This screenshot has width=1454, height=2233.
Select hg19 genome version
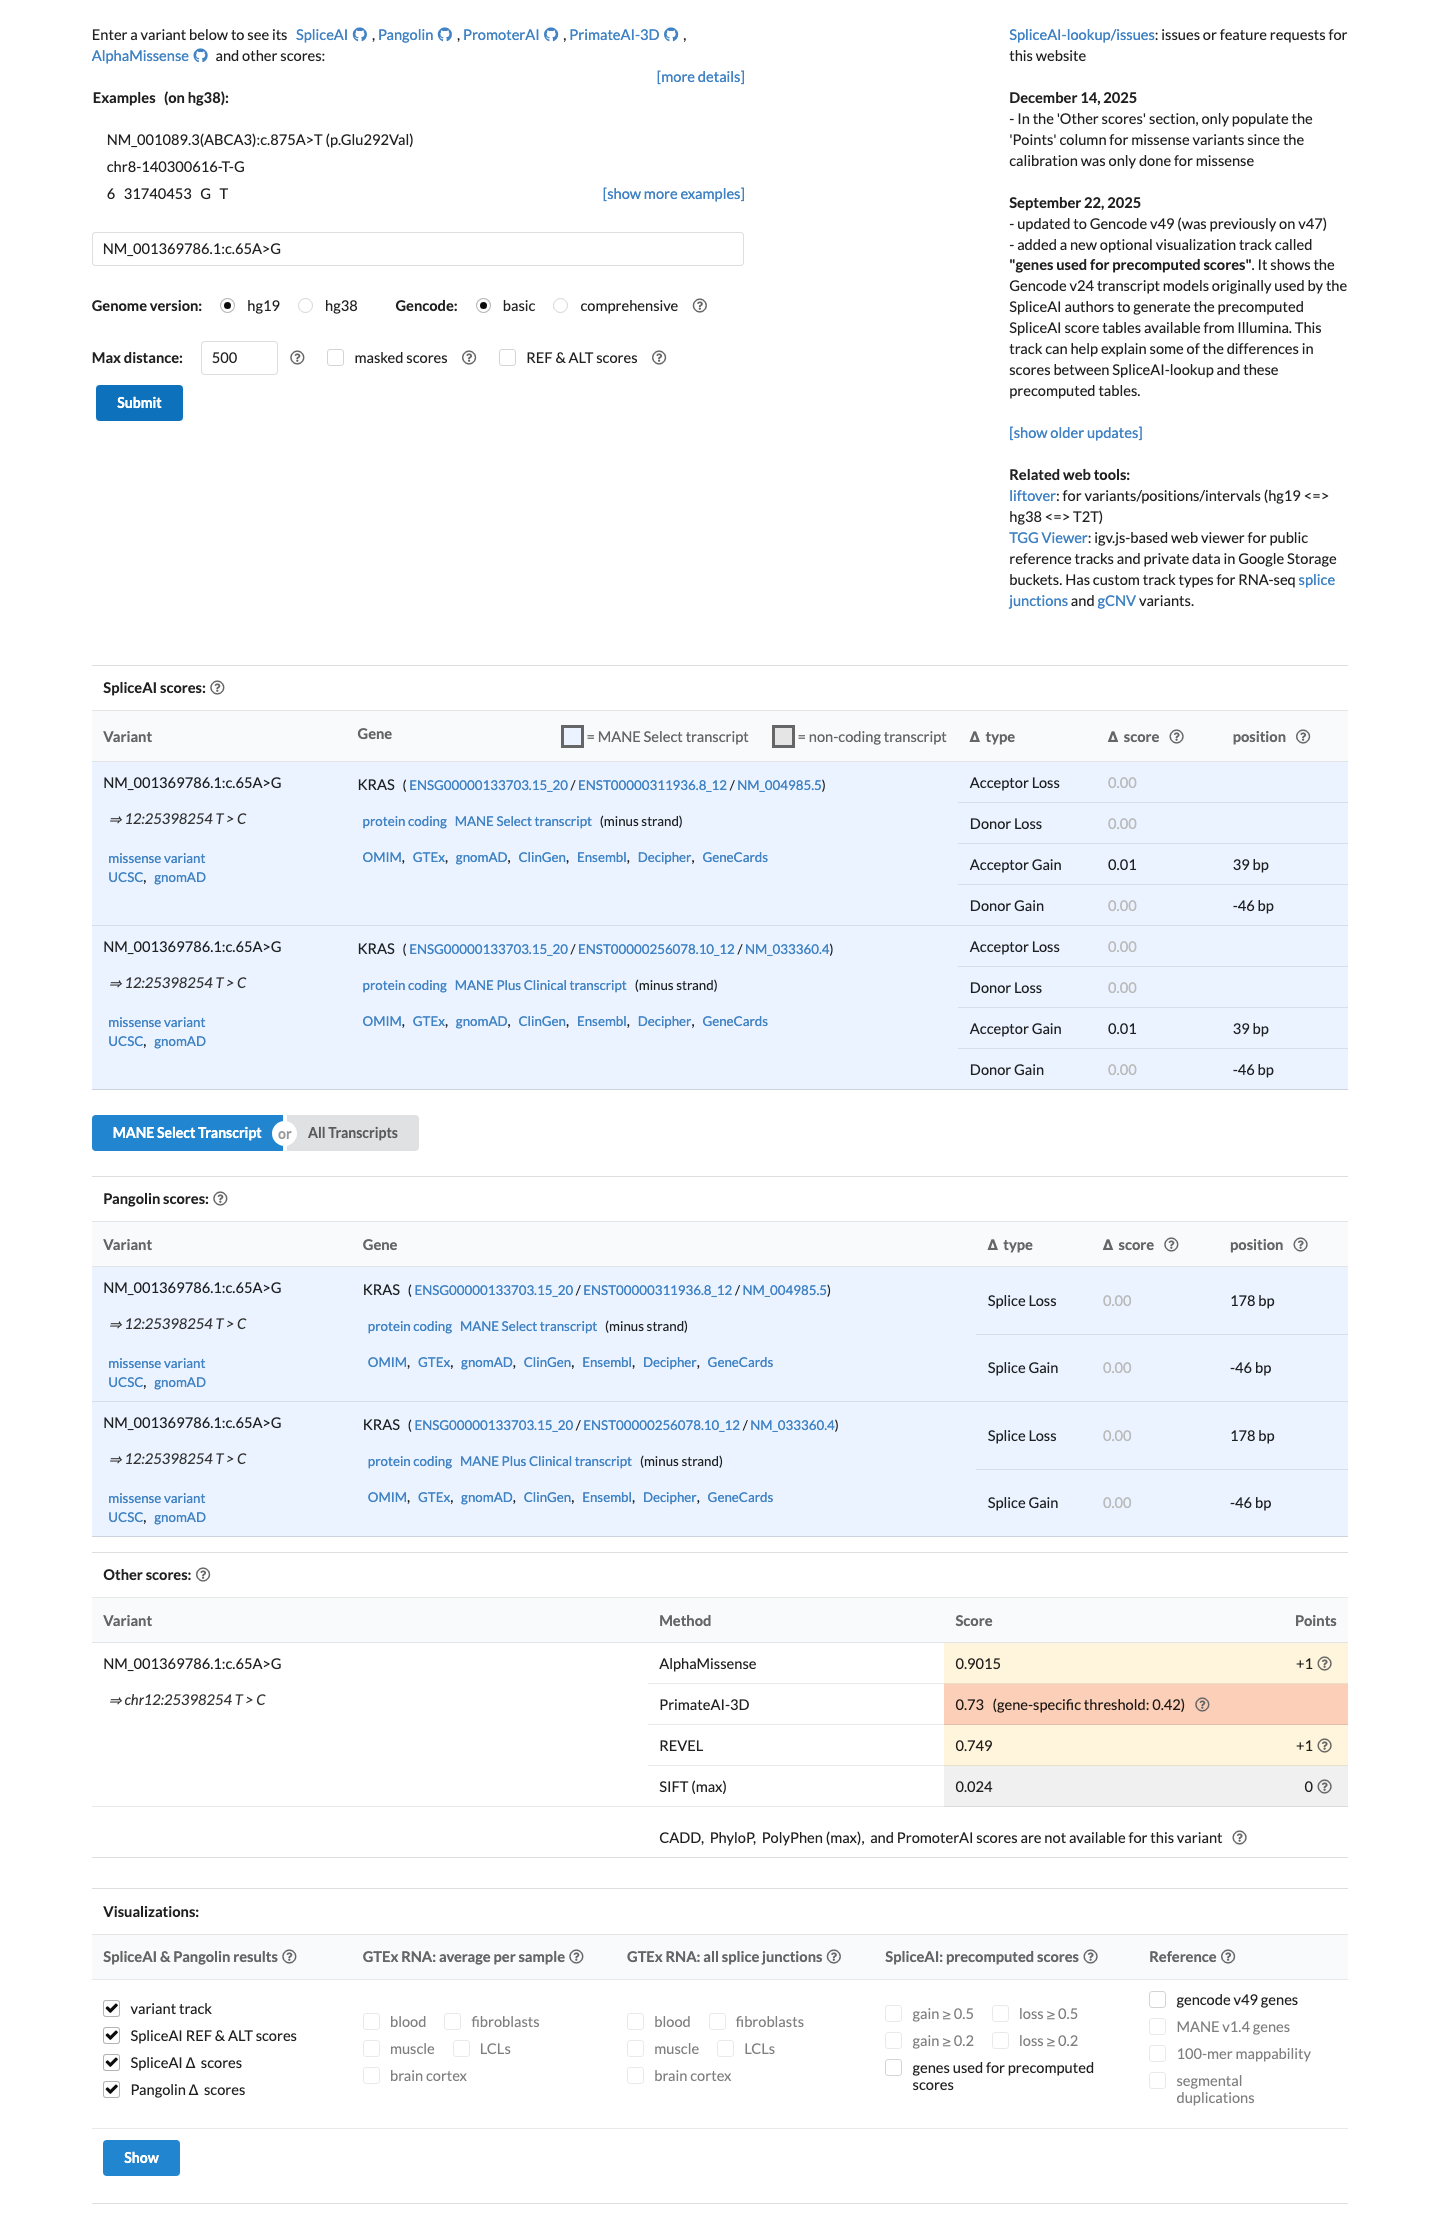(227, 306)
